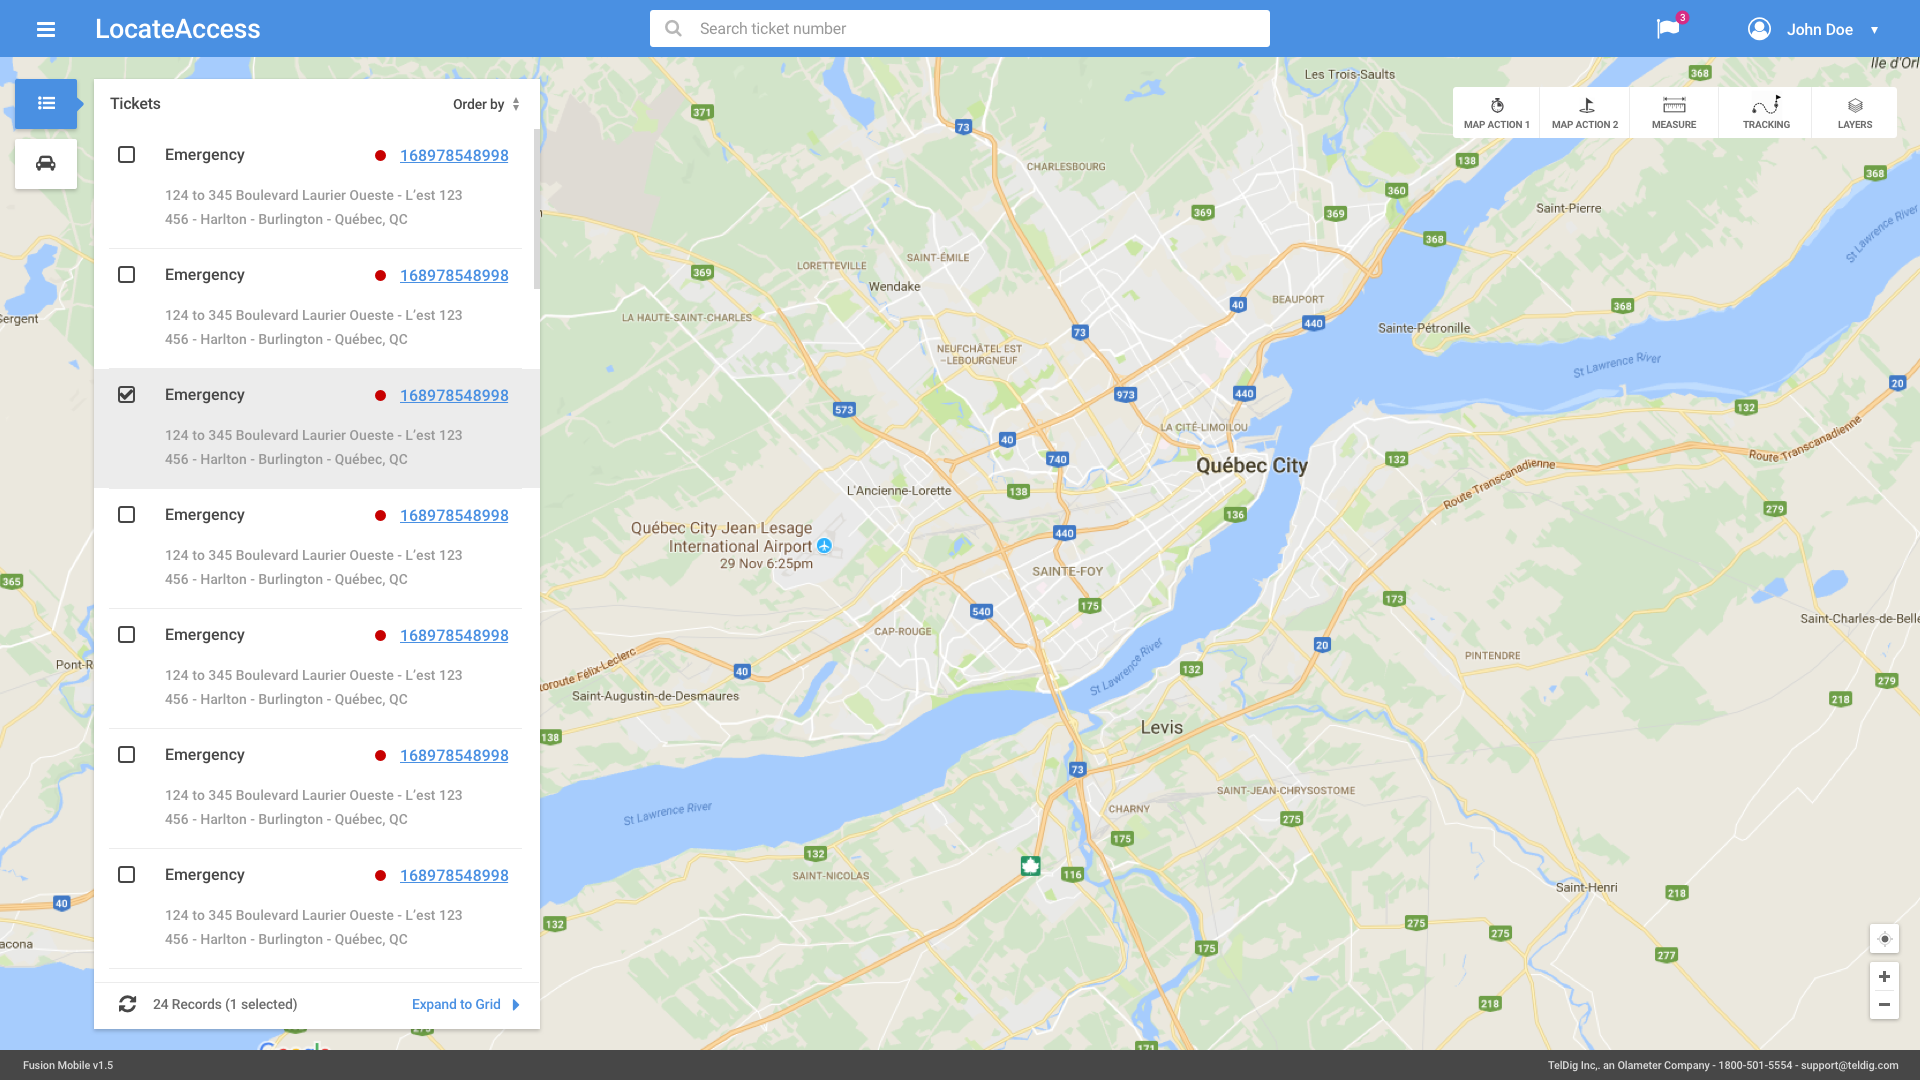This screenshot has width=1920, height=1080.
Task: Tick the last visible ticket checkbox
Action: coord(127,875)
